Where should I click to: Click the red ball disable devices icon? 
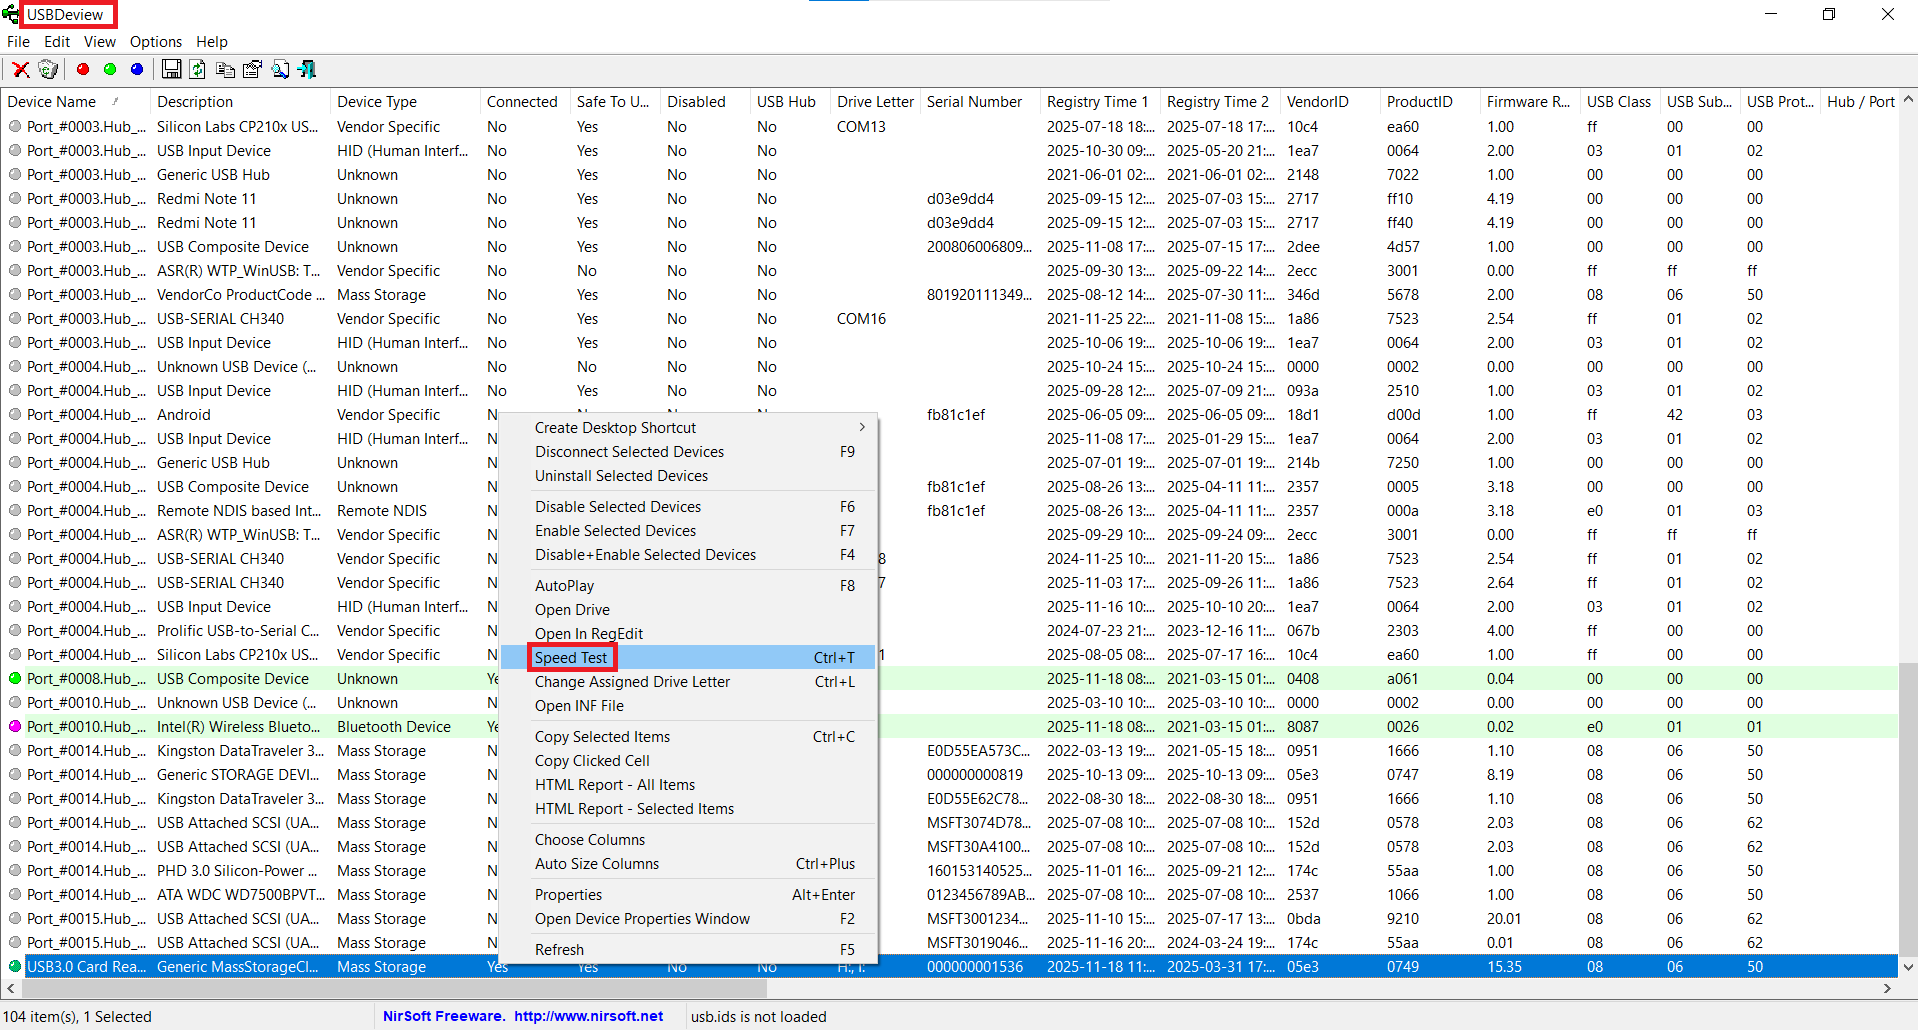83,69
